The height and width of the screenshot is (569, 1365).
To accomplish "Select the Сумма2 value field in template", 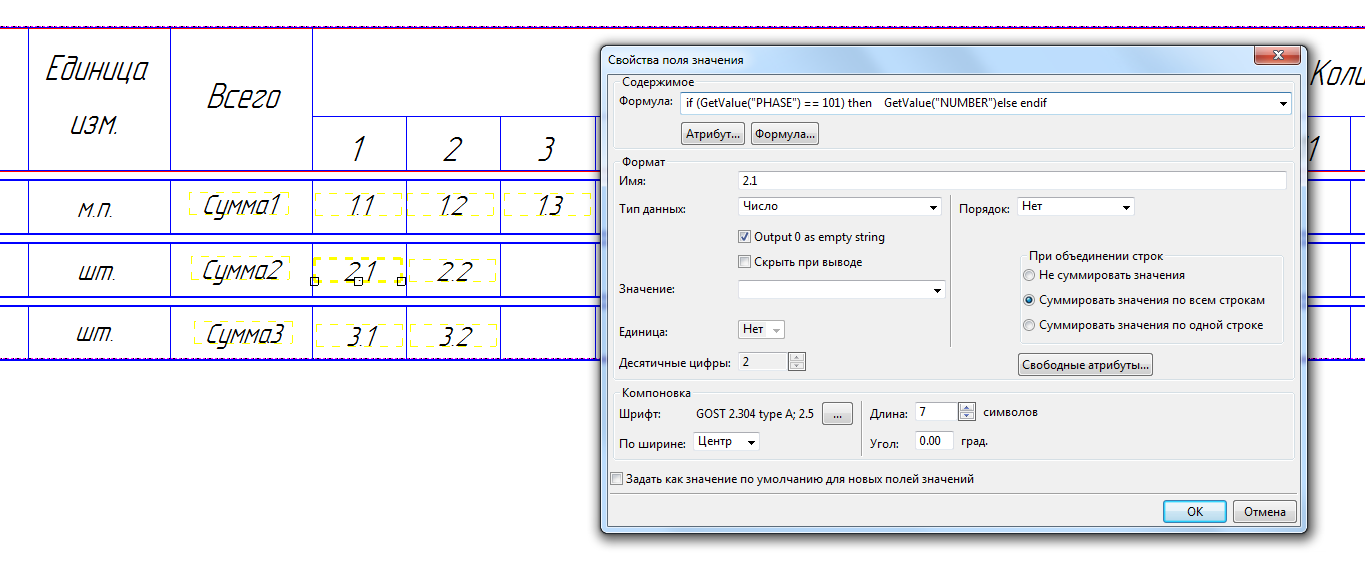I will pyautogui.click(x=241, y=269).
